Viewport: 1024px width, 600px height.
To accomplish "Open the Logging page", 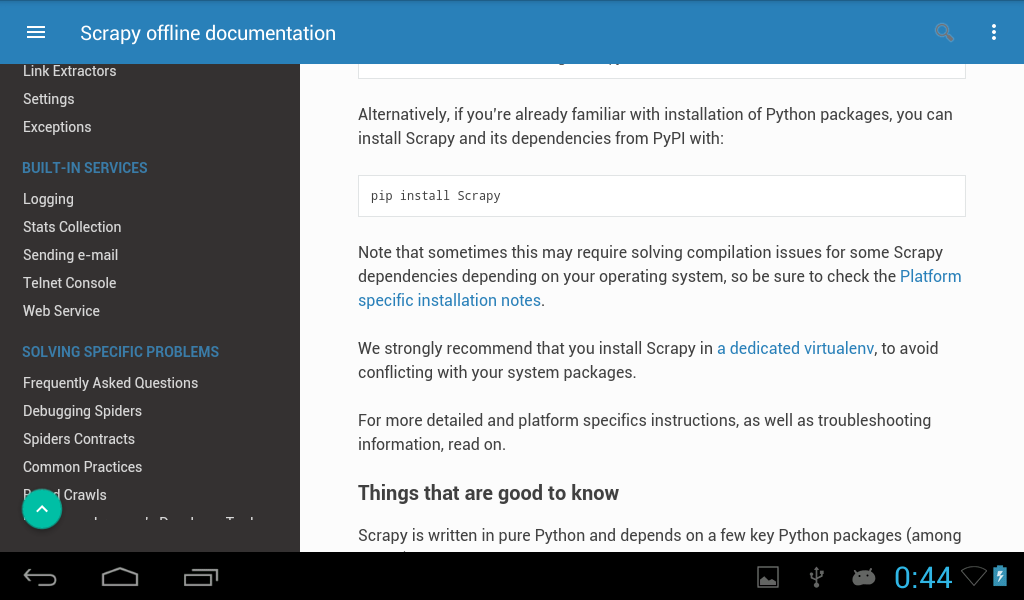I will (x=48, y=198).
